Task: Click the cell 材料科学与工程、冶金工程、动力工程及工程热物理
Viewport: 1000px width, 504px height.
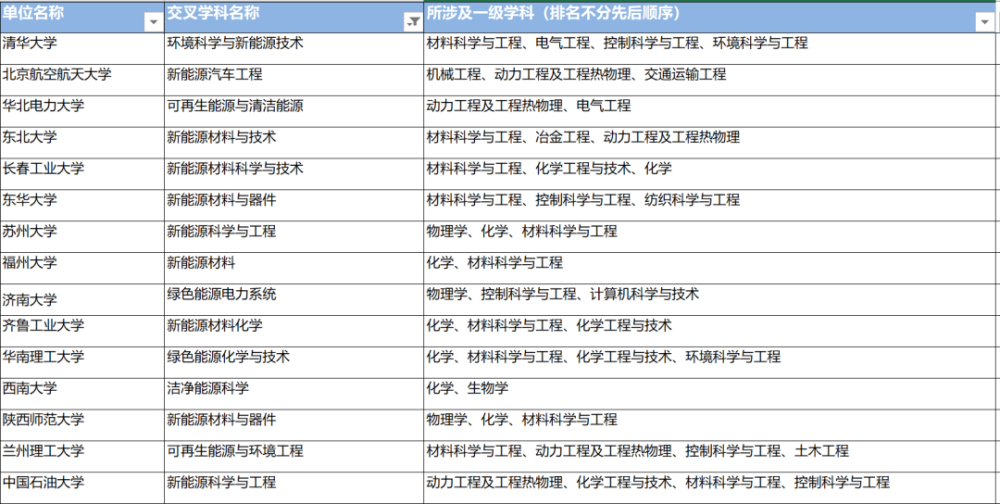Action: [x=709, y=142]
